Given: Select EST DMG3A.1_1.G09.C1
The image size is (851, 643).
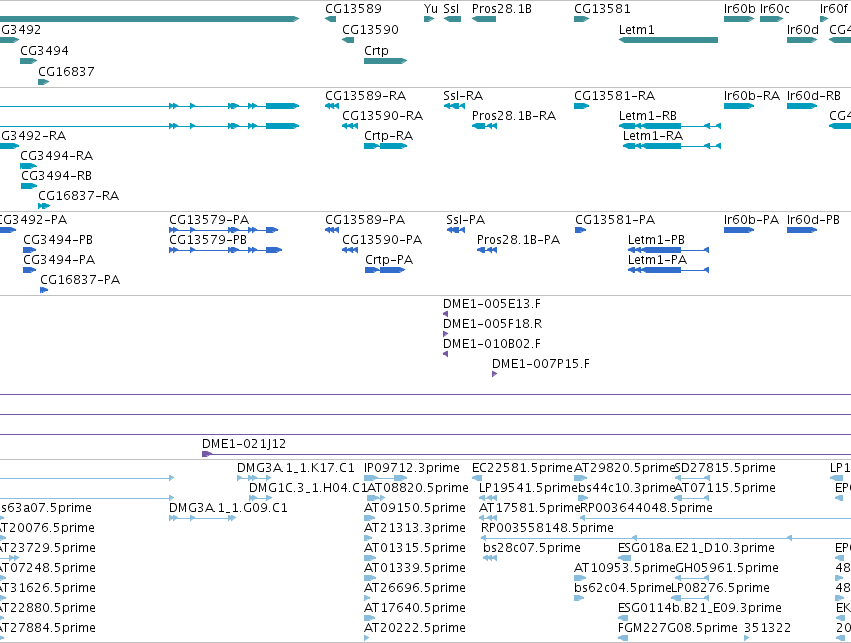Looking at the screenshot, I should tap(228, 508).
